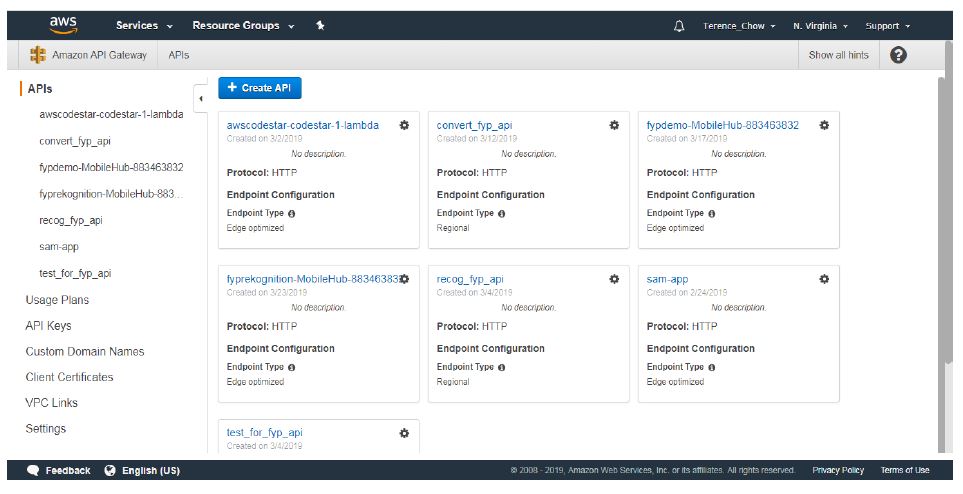Open awscodestar-codestar-1-lambda card title link
This screenshot has height=494, width=963.
303,125
